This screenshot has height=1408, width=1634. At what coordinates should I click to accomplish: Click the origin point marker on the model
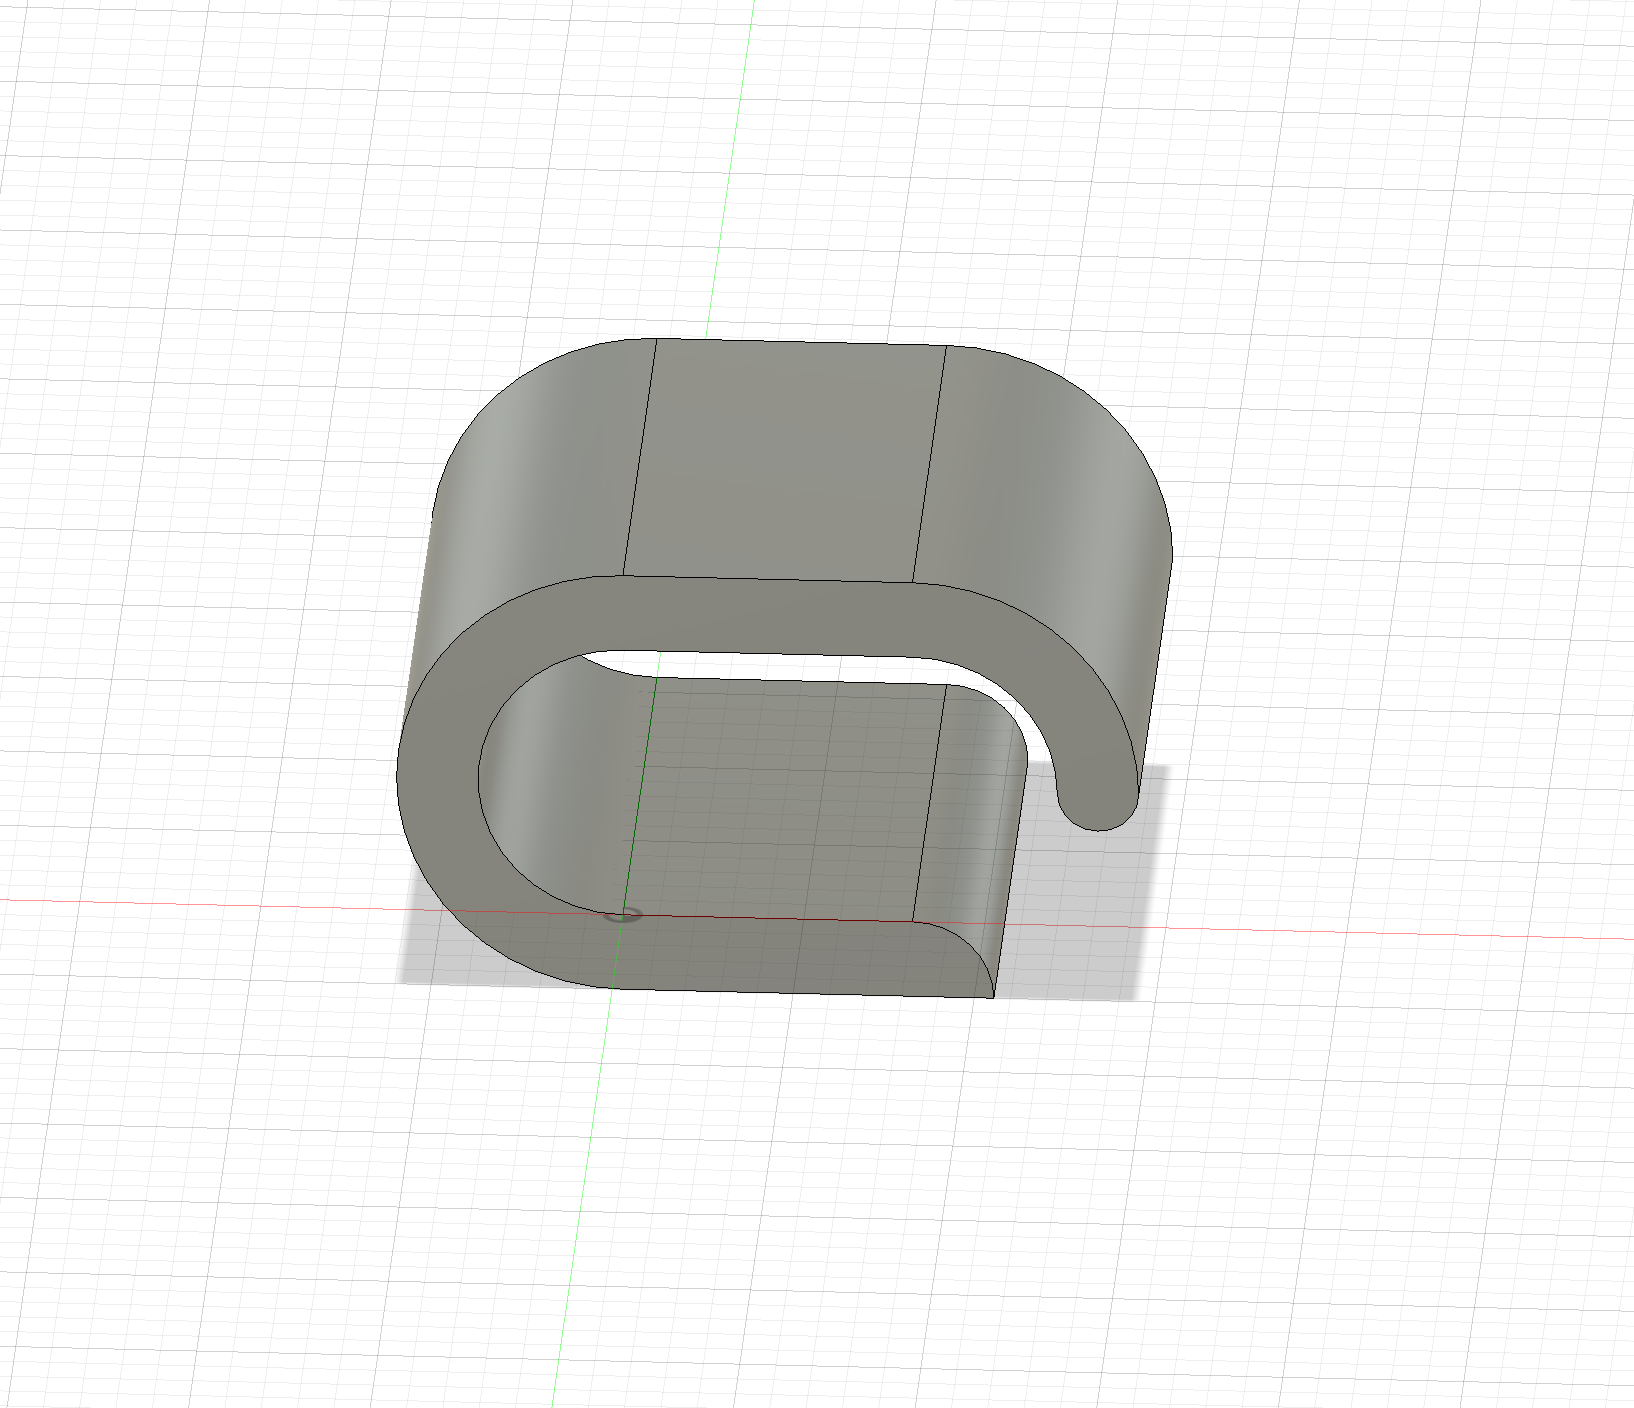(625, 914)
